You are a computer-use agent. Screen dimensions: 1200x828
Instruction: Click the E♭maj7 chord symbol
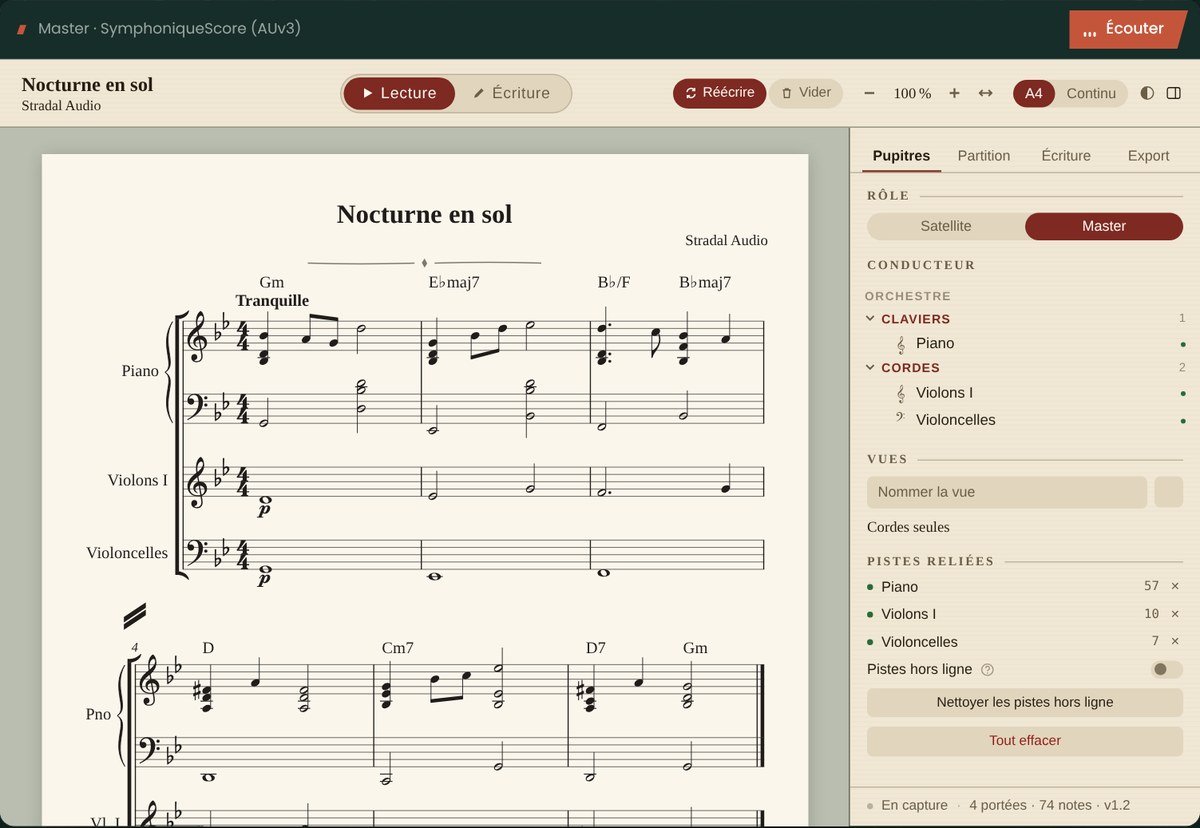[454, 282]
